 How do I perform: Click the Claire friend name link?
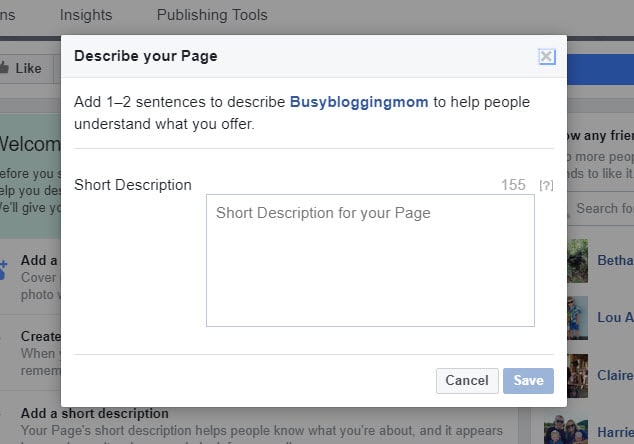pos(615,375)
